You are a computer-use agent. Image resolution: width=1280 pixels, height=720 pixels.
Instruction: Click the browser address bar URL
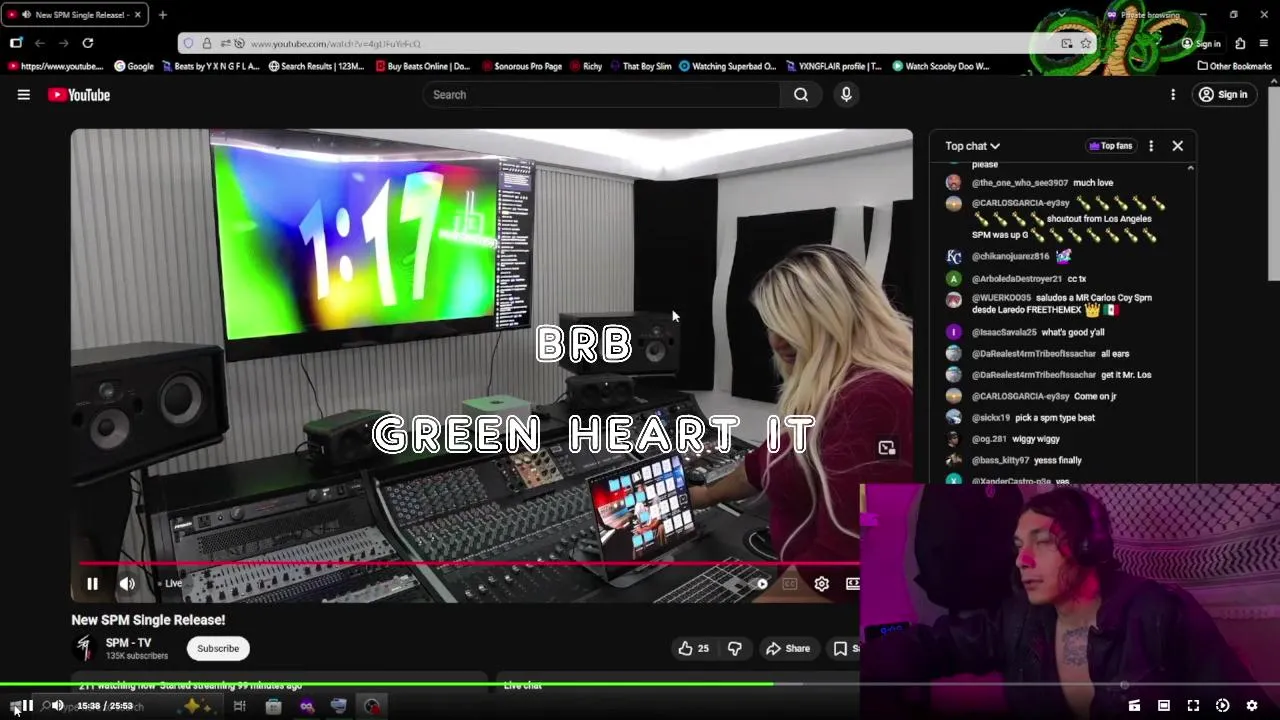335,43
